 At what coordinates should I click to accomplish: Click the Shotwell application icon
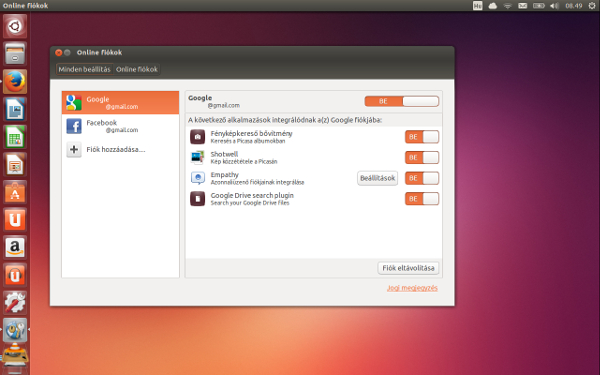point(197,157)
